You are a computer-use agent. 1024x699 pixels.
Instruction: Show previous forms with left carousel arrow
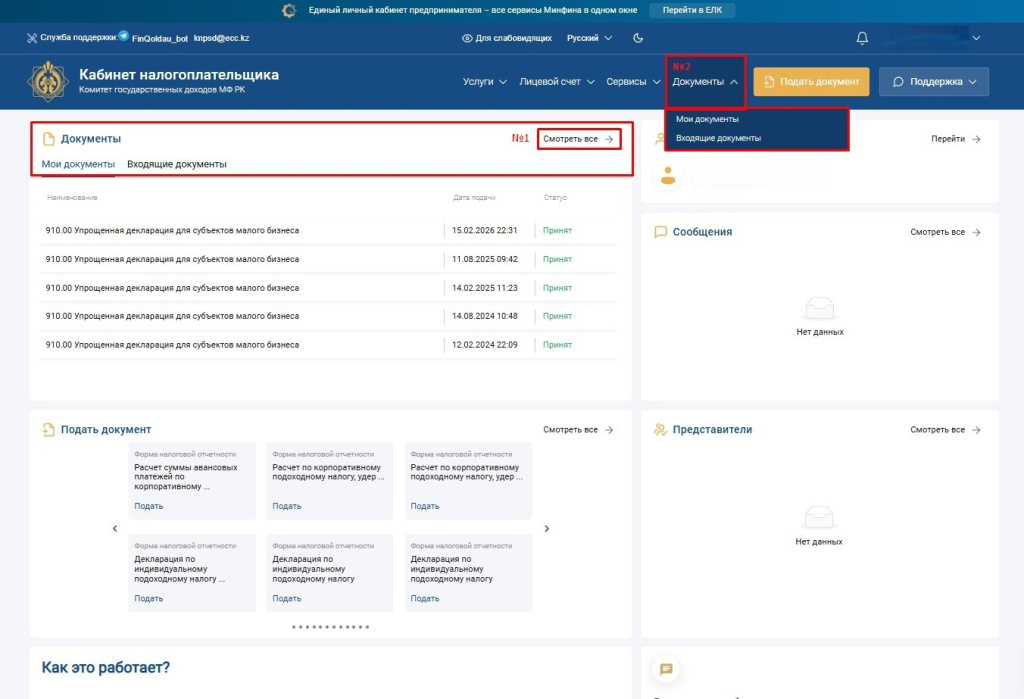pos(115,528)
